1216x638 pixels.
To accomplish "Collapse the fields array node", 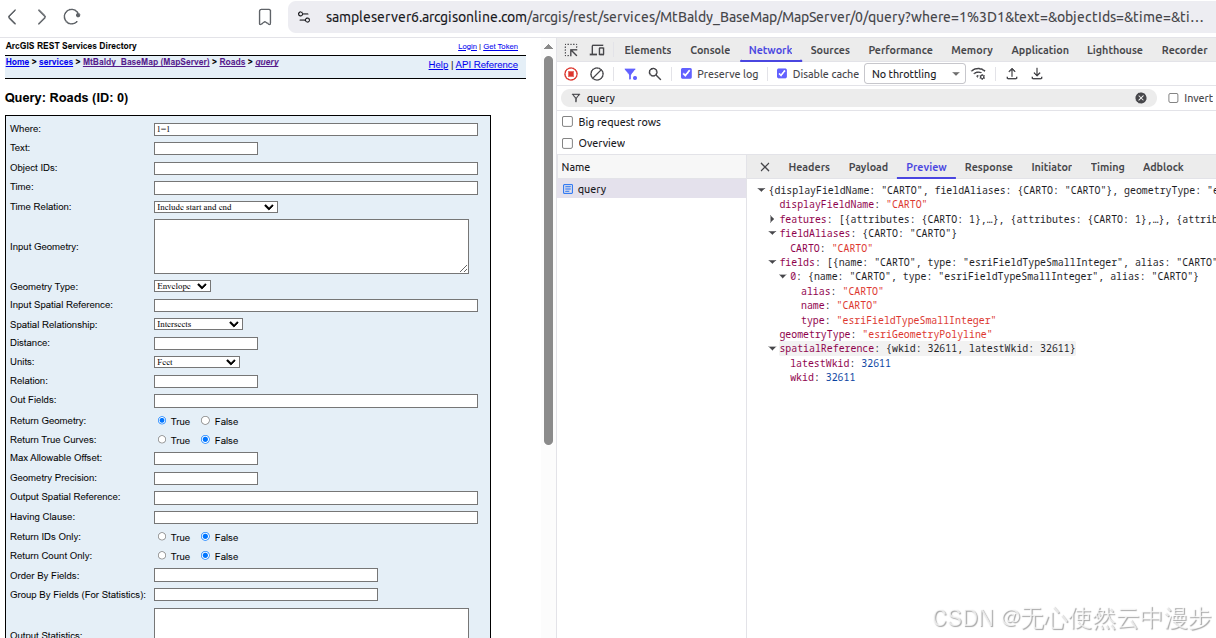I will tap(772, 262).
